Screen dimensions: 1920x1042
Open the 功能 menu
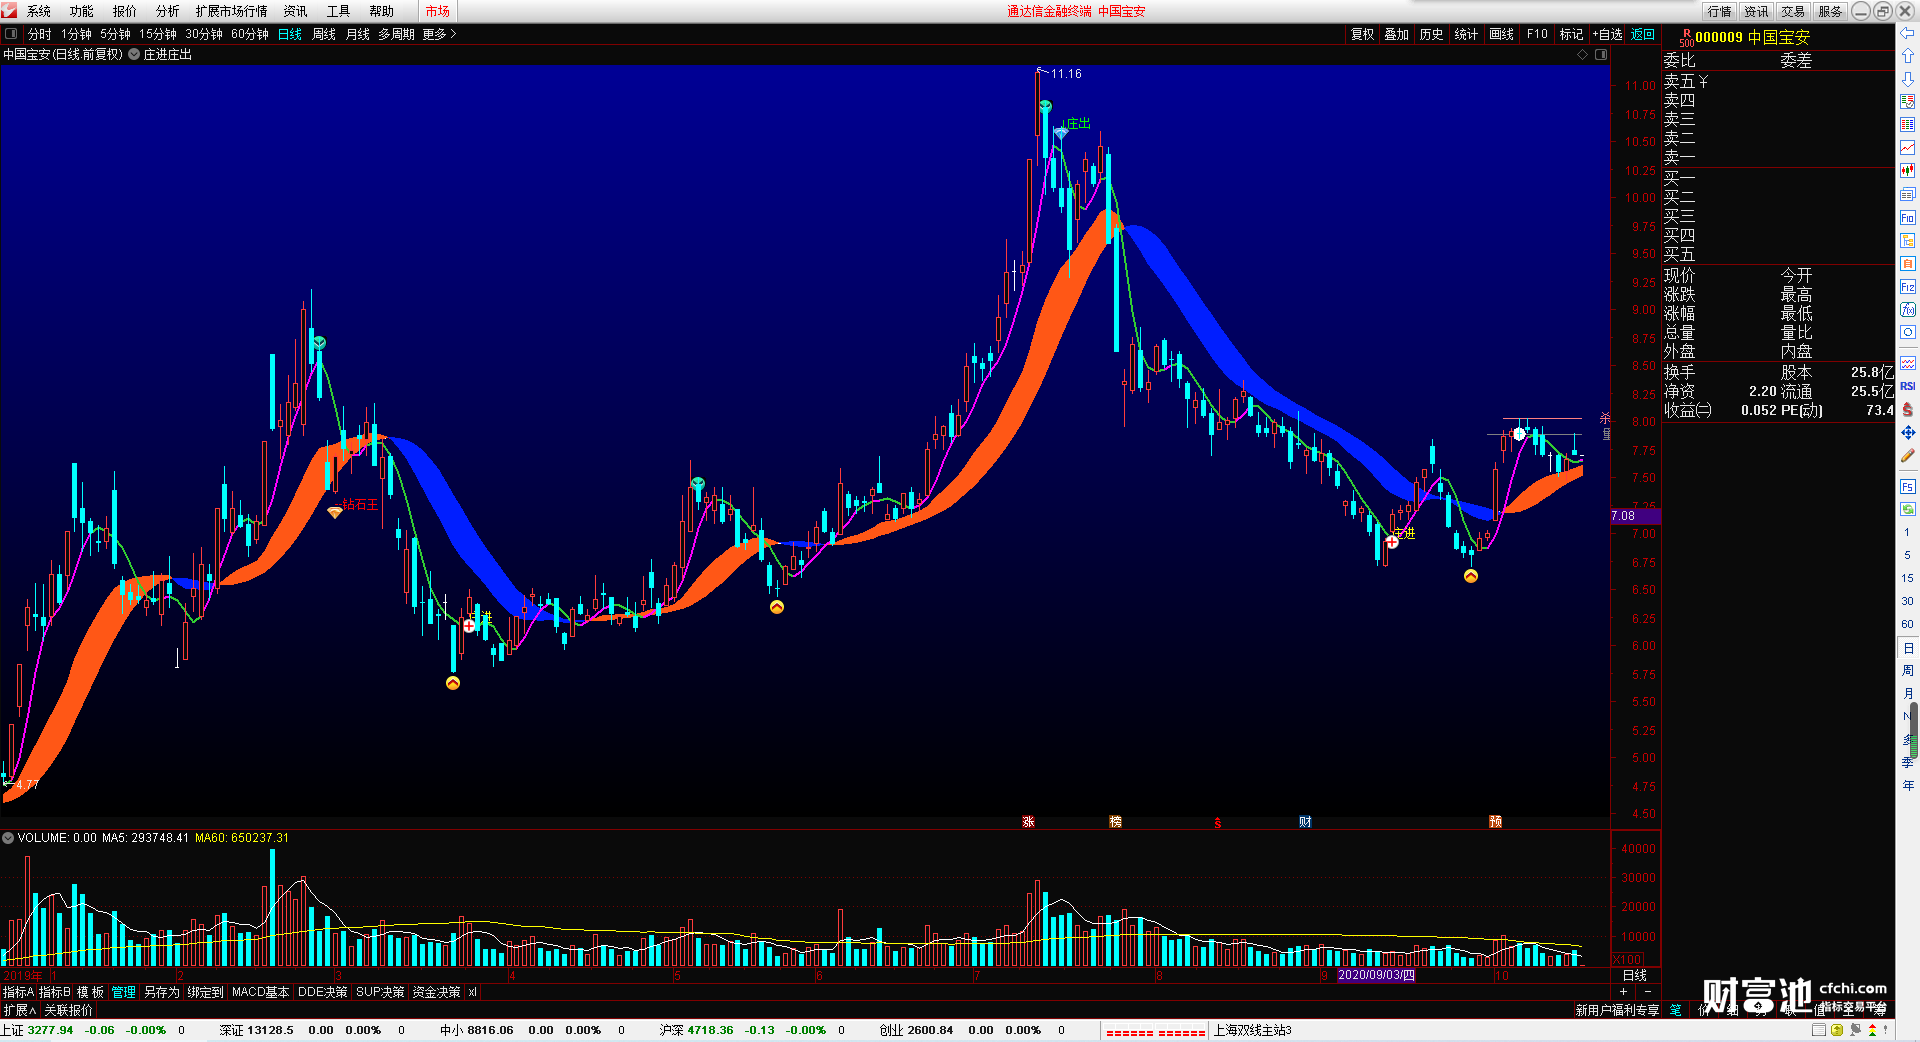(82, 11)
